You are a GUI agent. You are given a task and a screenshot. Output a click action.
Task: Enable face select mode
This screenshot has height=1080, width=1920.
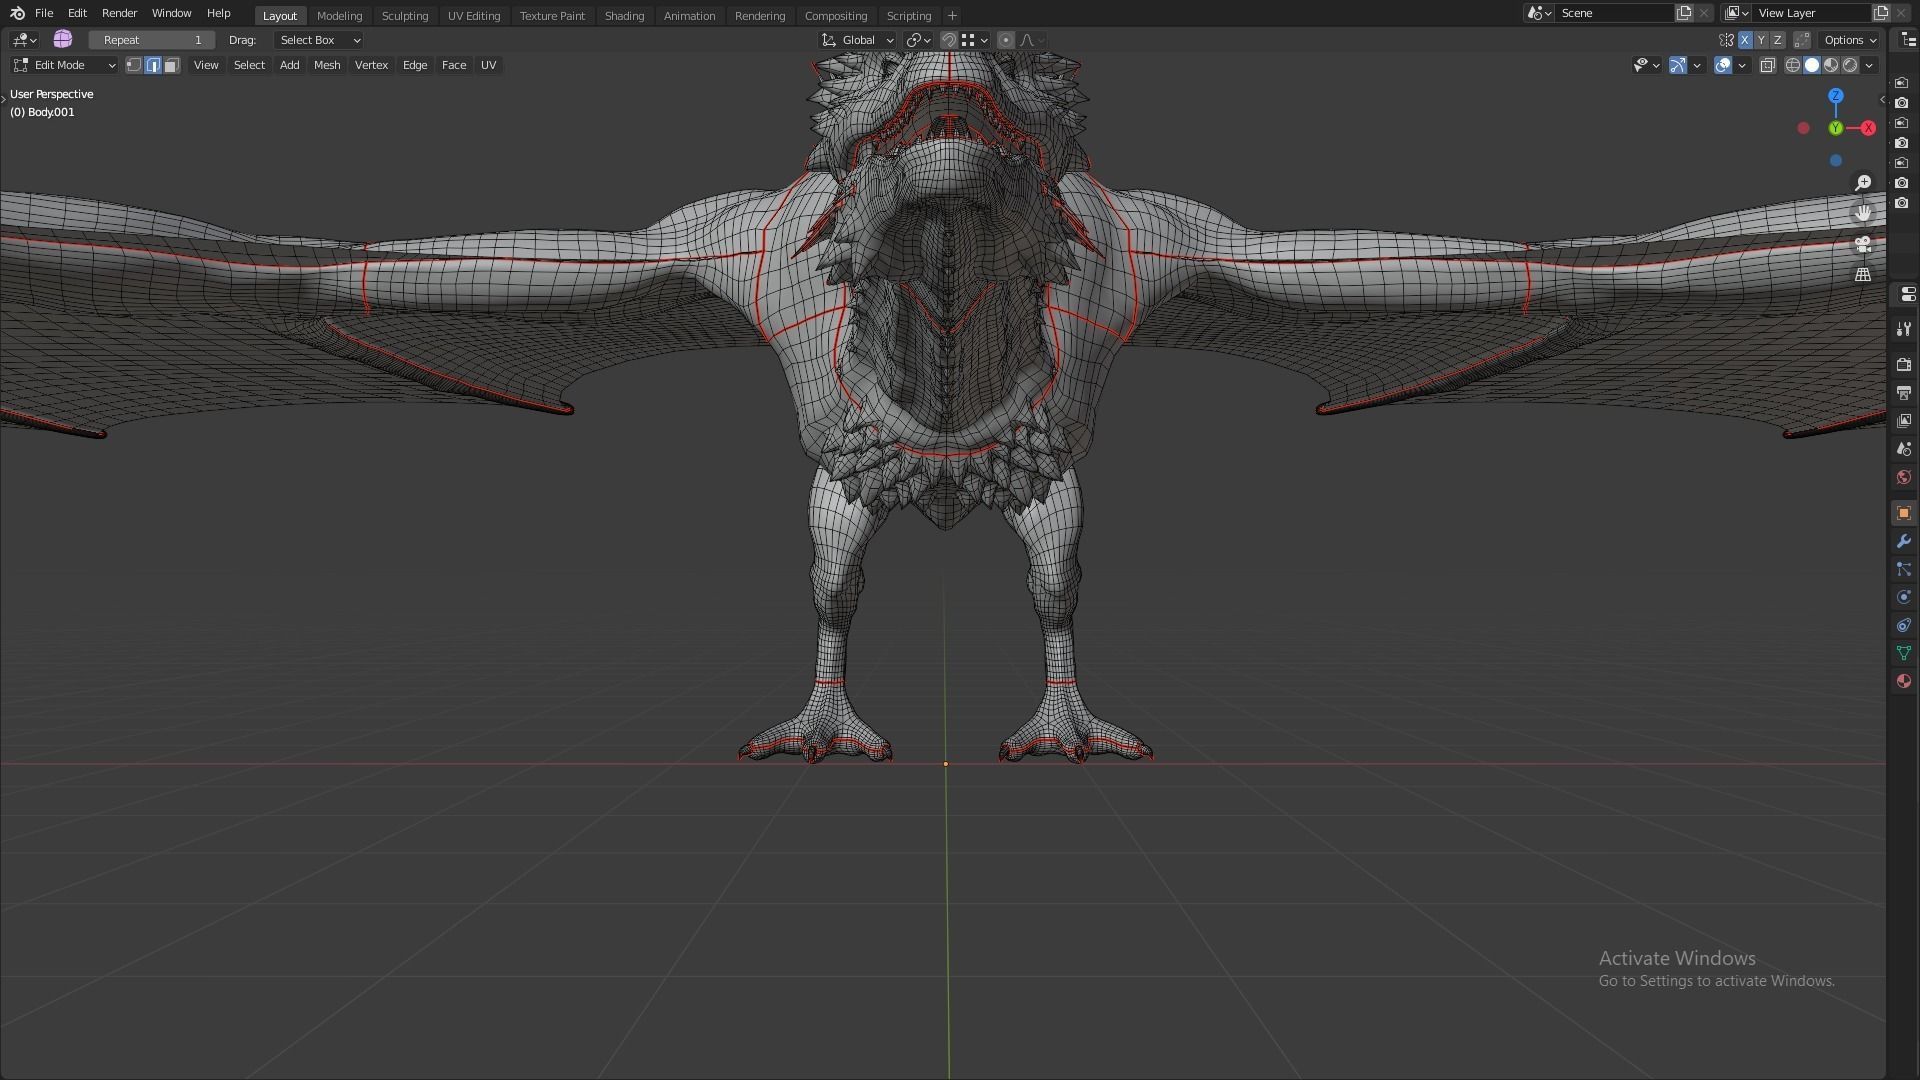pos(172,65)
